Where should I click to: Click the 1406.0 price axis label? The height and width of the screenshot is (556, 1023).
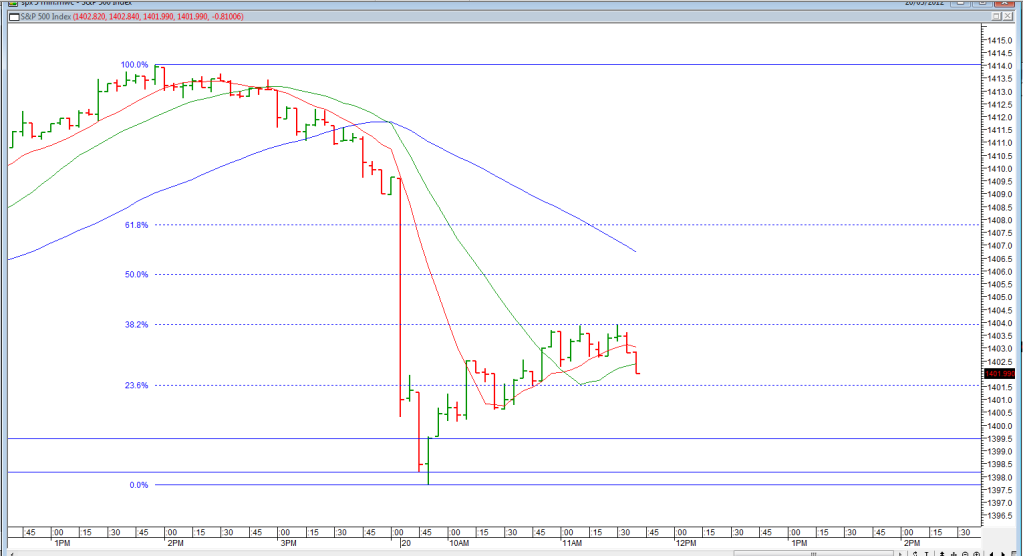pyautogui.click(x=1000, y=271)
